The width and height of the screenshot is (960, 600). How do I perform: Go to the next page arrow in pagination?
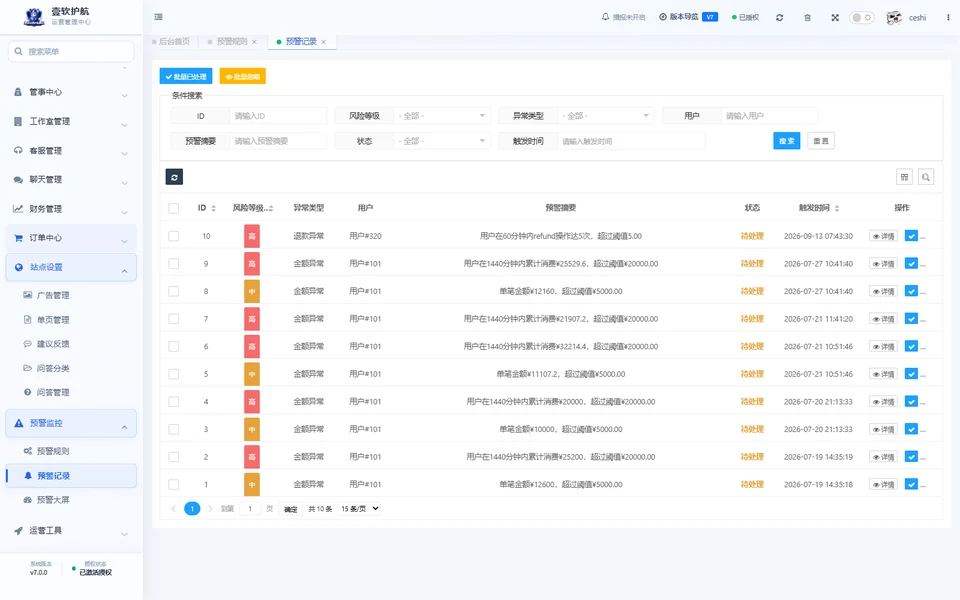click(x=210, y=509)
